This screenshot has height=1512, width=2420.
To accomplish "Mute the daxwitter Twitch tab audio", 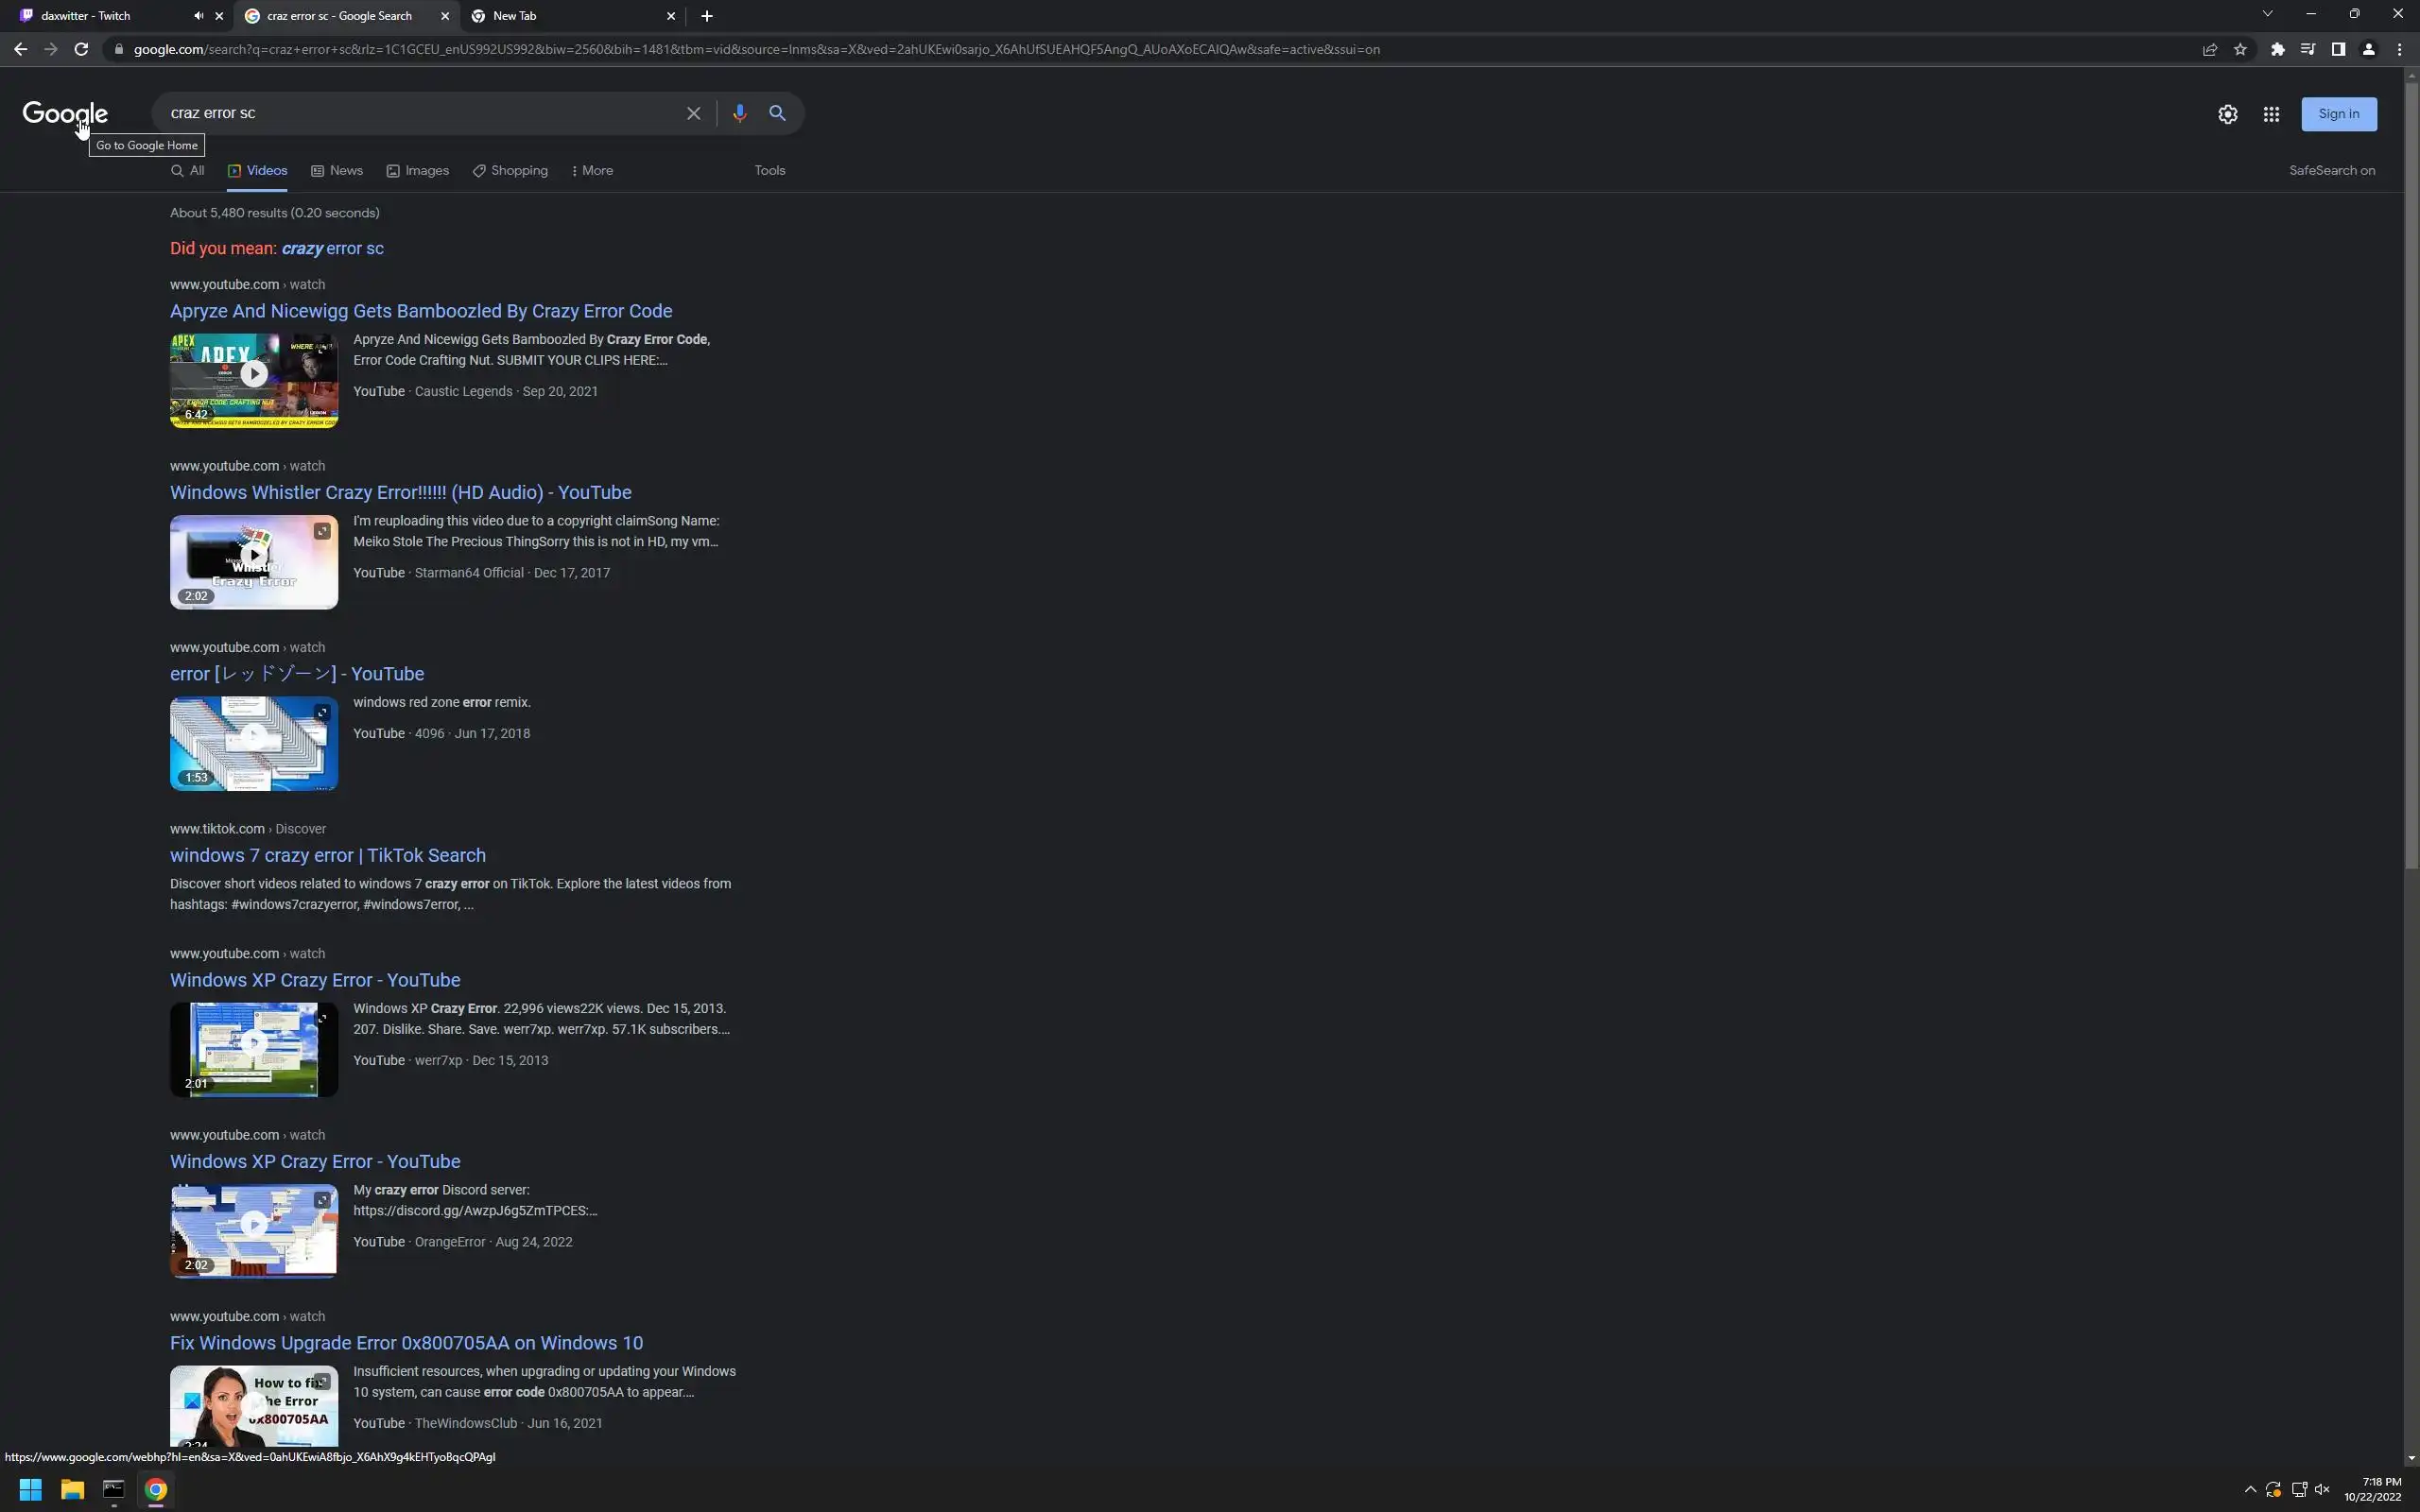I will tap(198, 16).
